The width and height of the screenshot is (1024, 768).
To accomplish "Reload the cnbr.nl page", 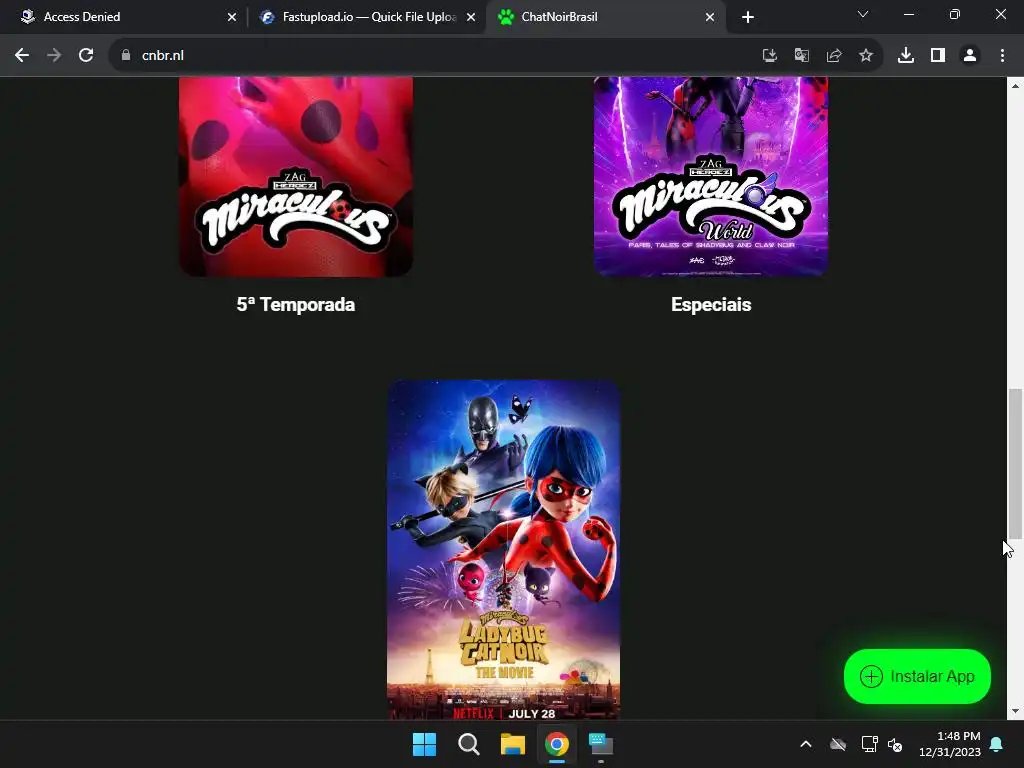I will pos(86,56).
